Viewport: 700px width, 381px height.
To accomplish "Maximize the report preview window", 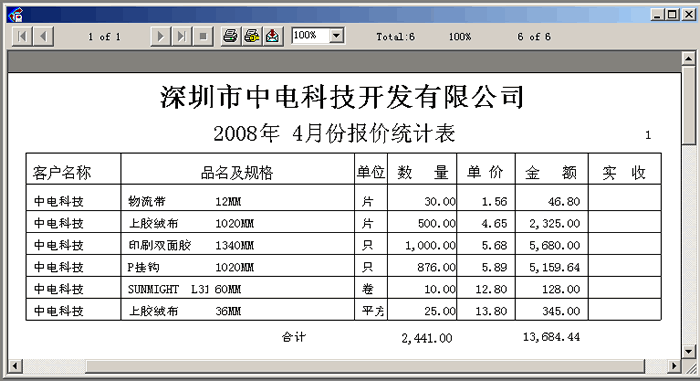I will pyautogui.click(x=672, y=15).
